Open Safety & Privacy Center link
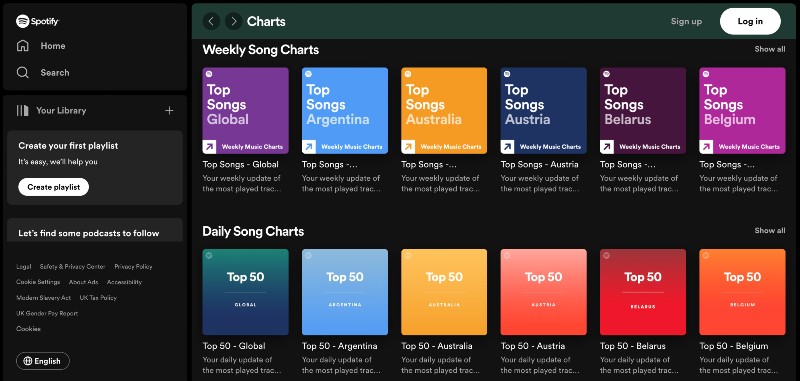The width and height of the screenshot is (800, 381). point(72,266)
